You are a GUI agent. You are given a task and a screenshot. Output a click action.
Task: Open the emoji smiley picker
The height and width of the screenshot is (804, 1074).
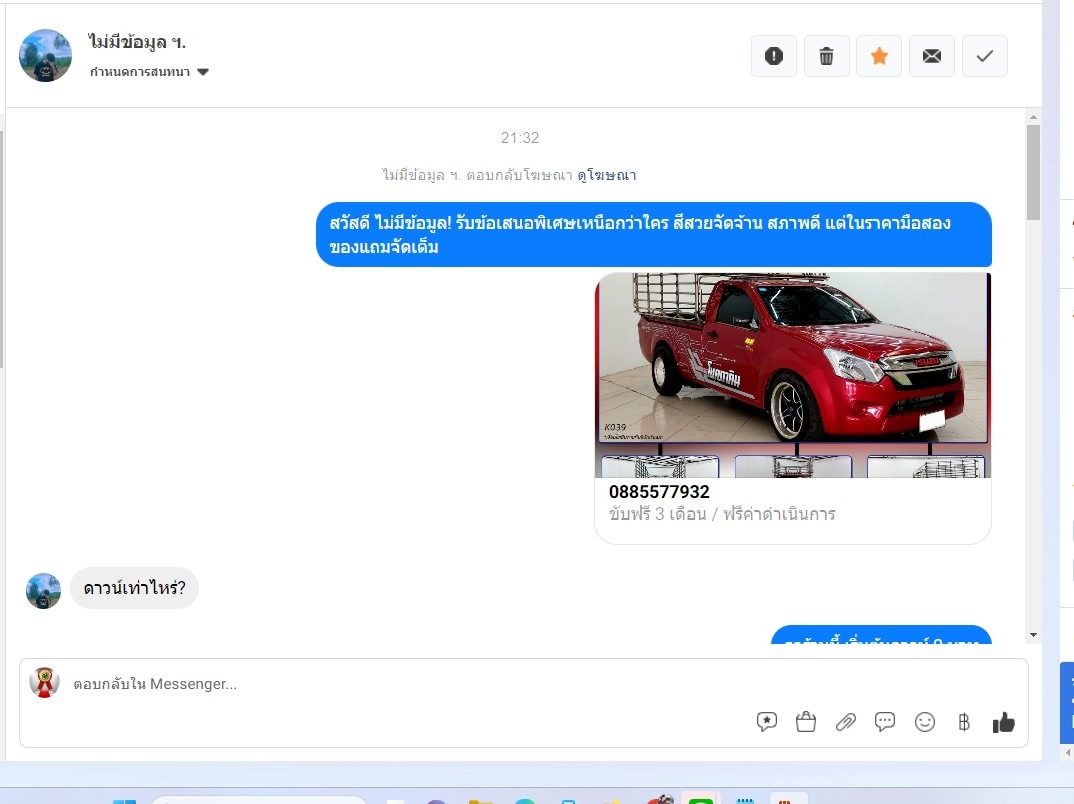925,722
